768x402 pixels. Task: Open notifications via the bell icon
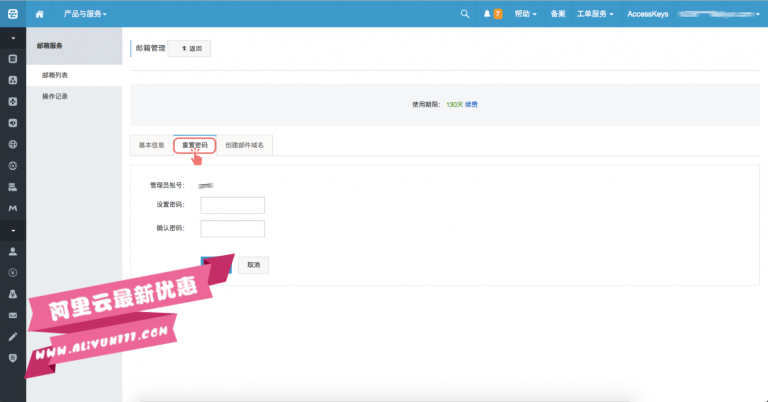click(x=487, y=14)
